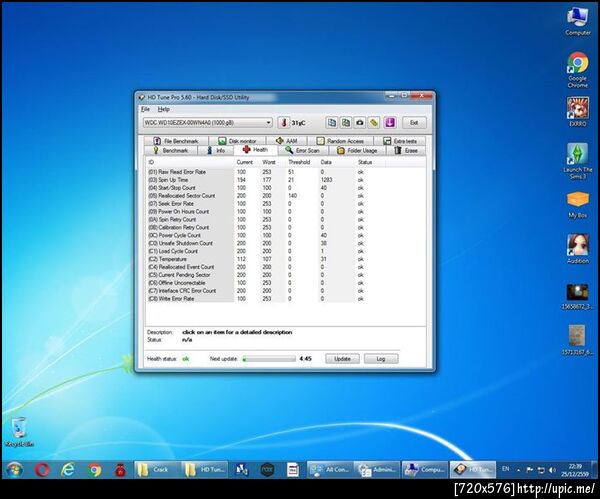Click the Status column header
600x499 pixels.
[x=365, y=162]
